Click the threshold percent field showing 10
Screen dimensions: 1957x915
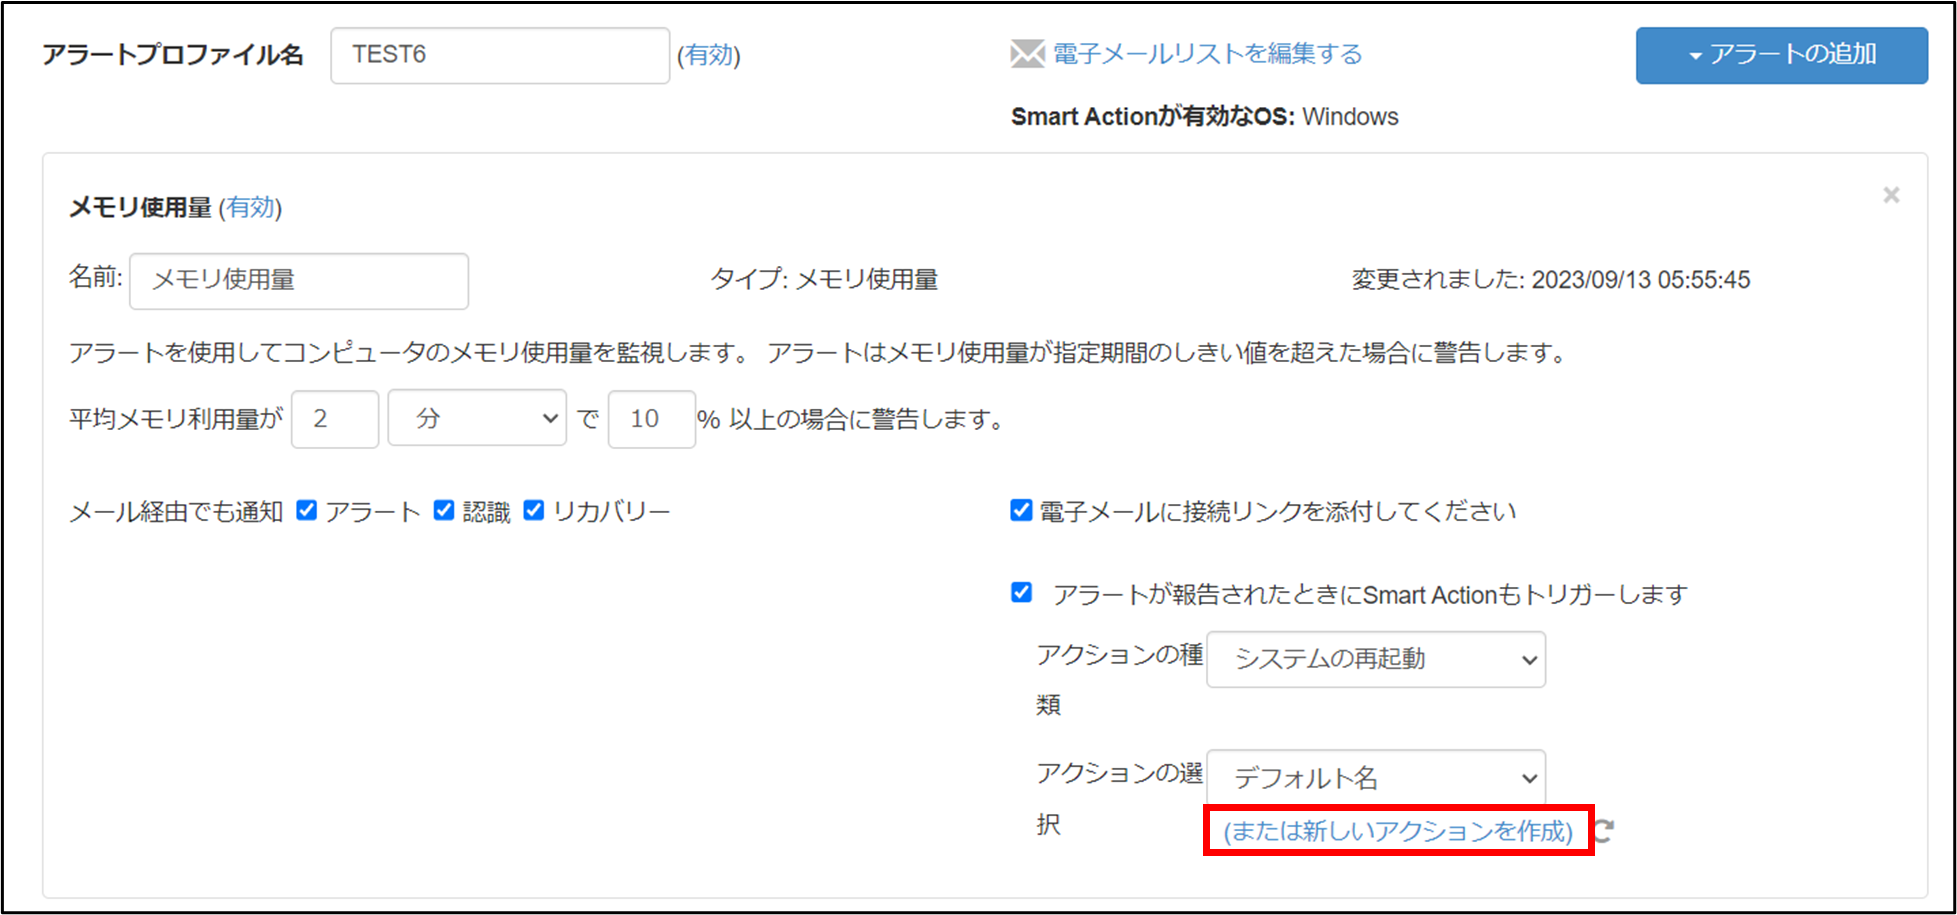(652, 418)
